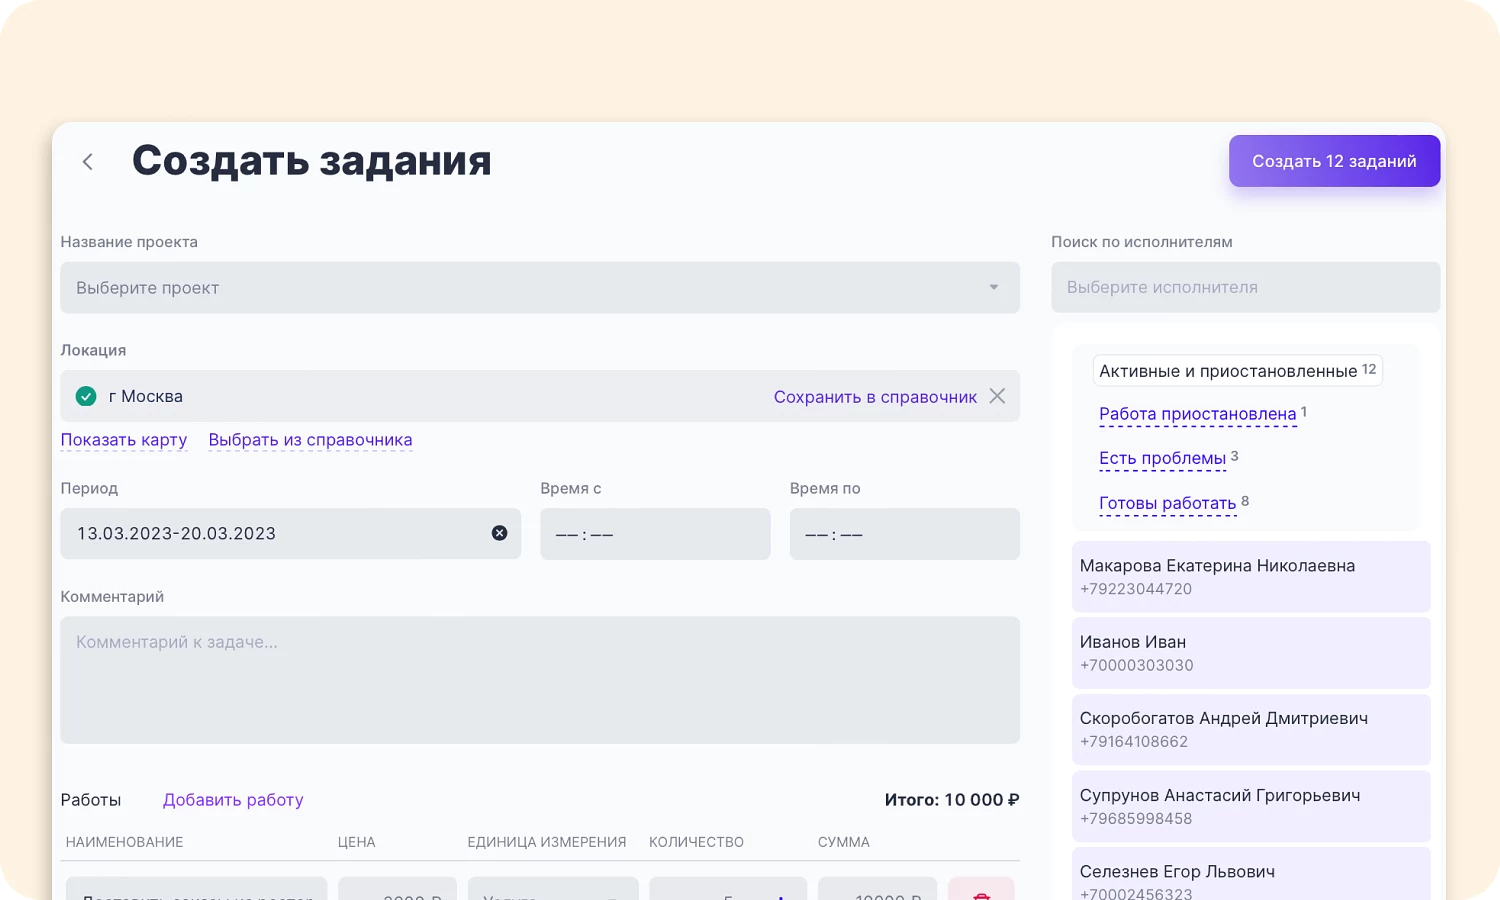Select executor Иванов Иван
The width and height of the screenshot is (1500, 900).
(1251, 653)
